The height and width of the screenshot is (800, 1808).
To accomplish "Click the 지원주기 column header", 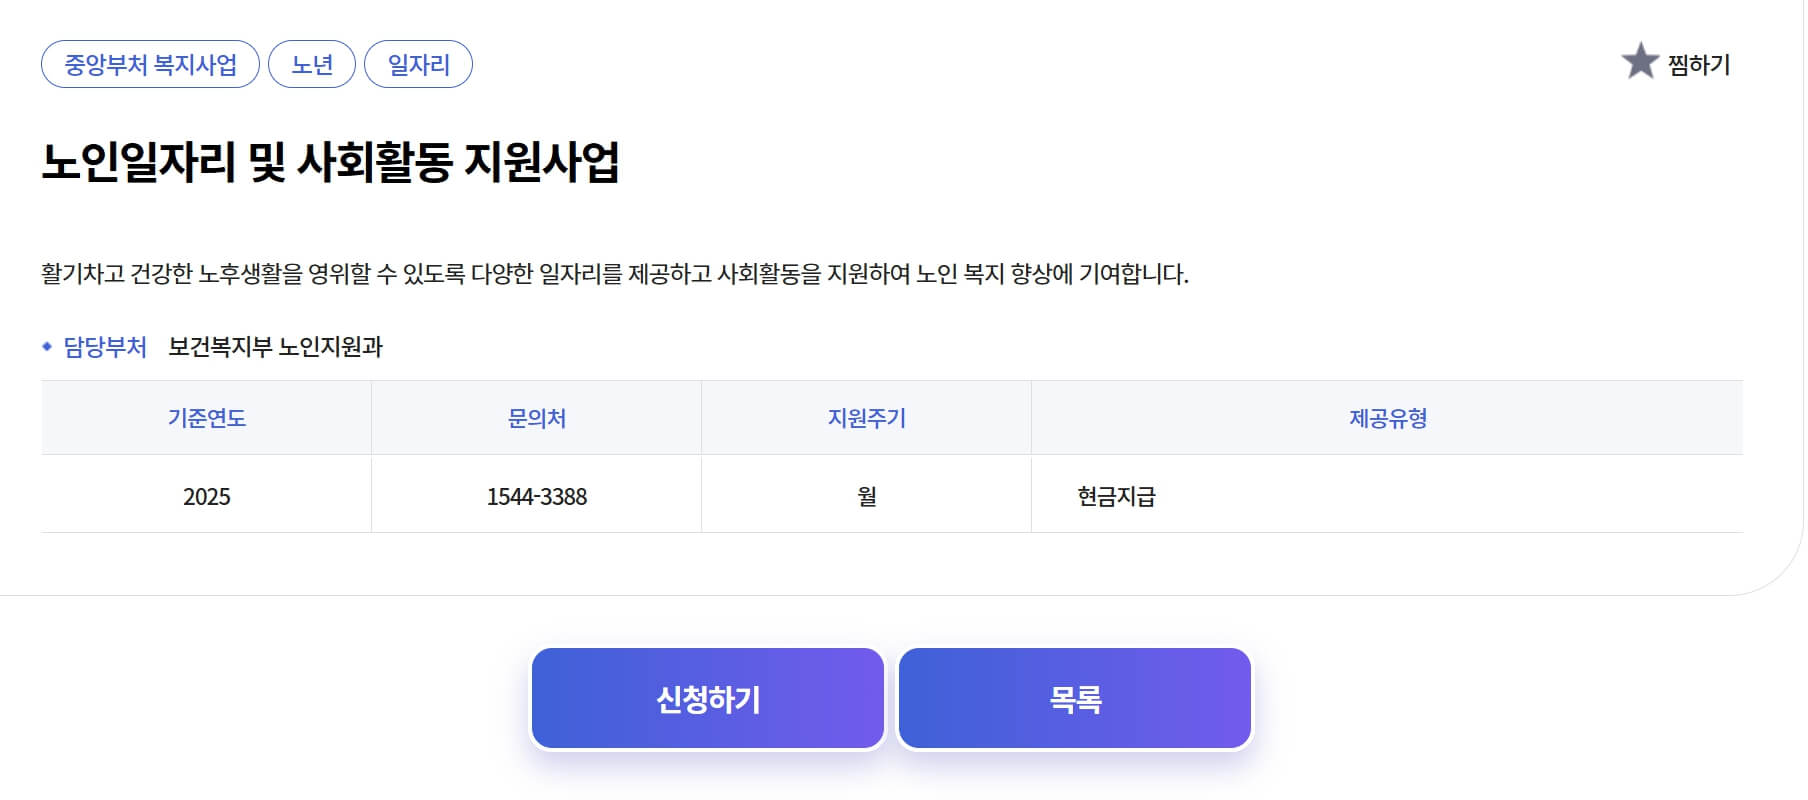I will (866, 418).
